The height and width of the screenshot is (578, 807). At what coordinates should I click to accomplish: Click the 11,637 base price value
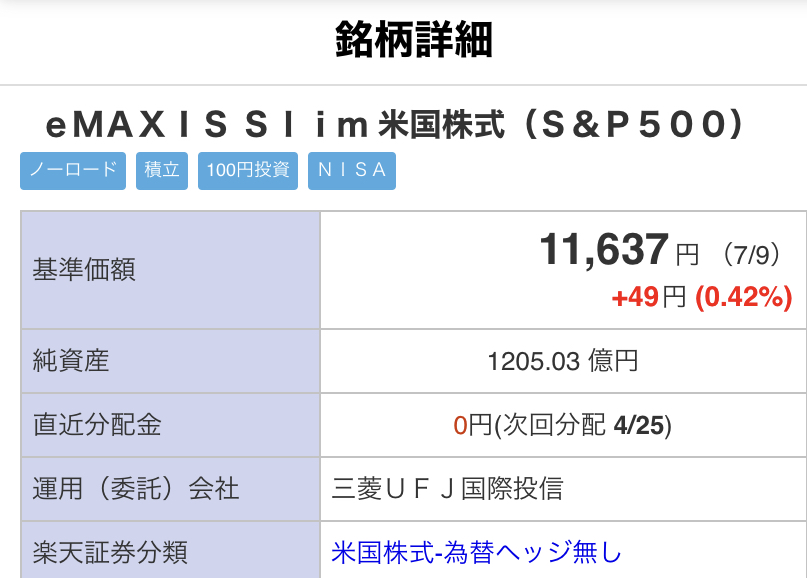[604, 249]
